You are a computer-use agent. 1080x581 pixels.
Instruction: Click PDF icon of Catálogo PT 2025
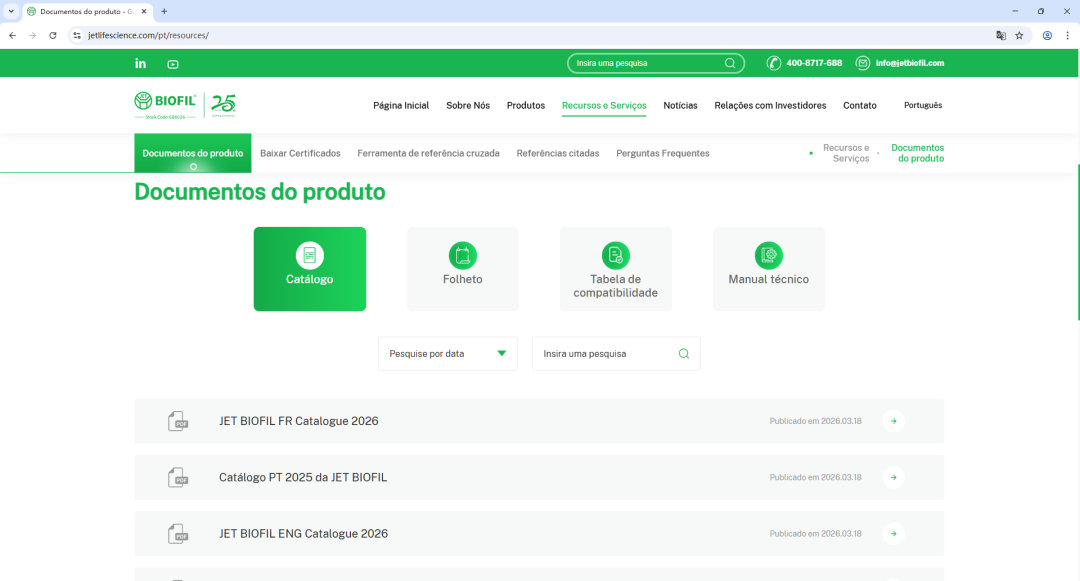pyautogui.click(x=178, y=478)
